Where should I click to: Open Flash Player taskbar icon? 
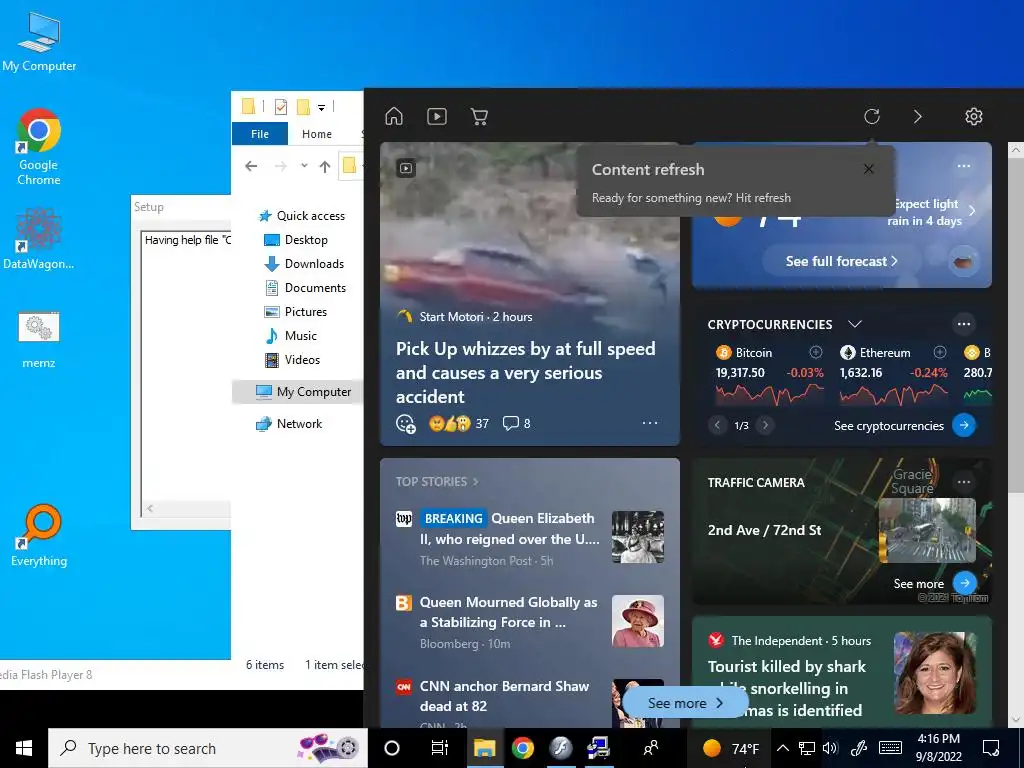pos(560,748)
